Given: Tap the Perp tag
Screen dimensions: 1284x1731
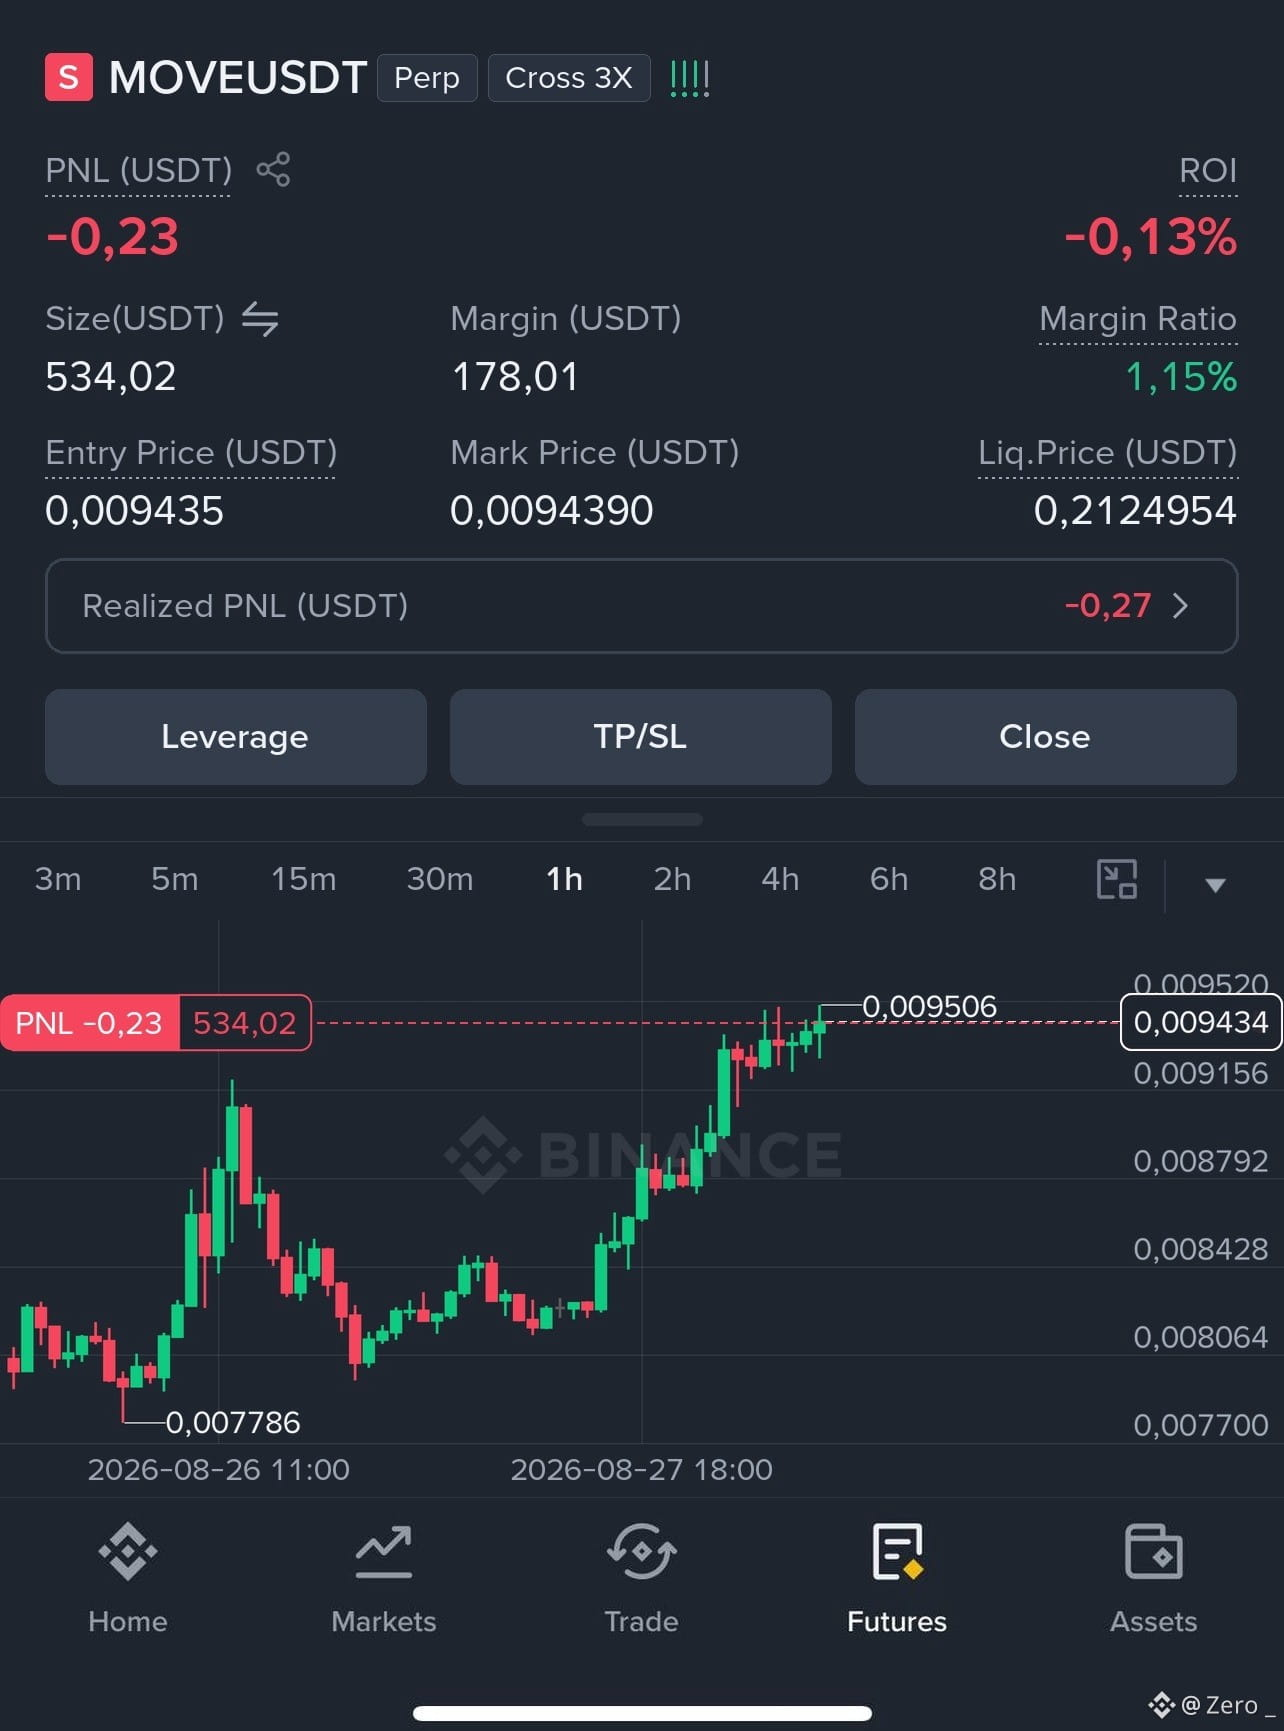Looking at the screenshot, I should tap(427, 78).
